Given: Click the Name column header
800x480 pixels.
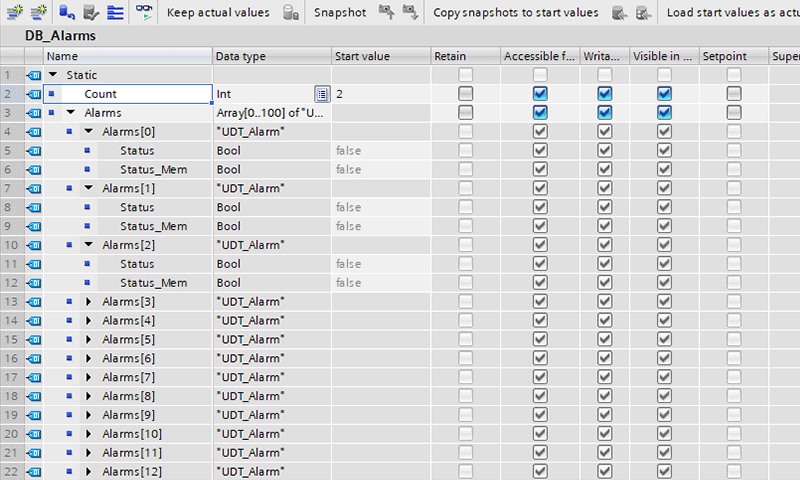Looking at the screenshot, I should (128, 56).
